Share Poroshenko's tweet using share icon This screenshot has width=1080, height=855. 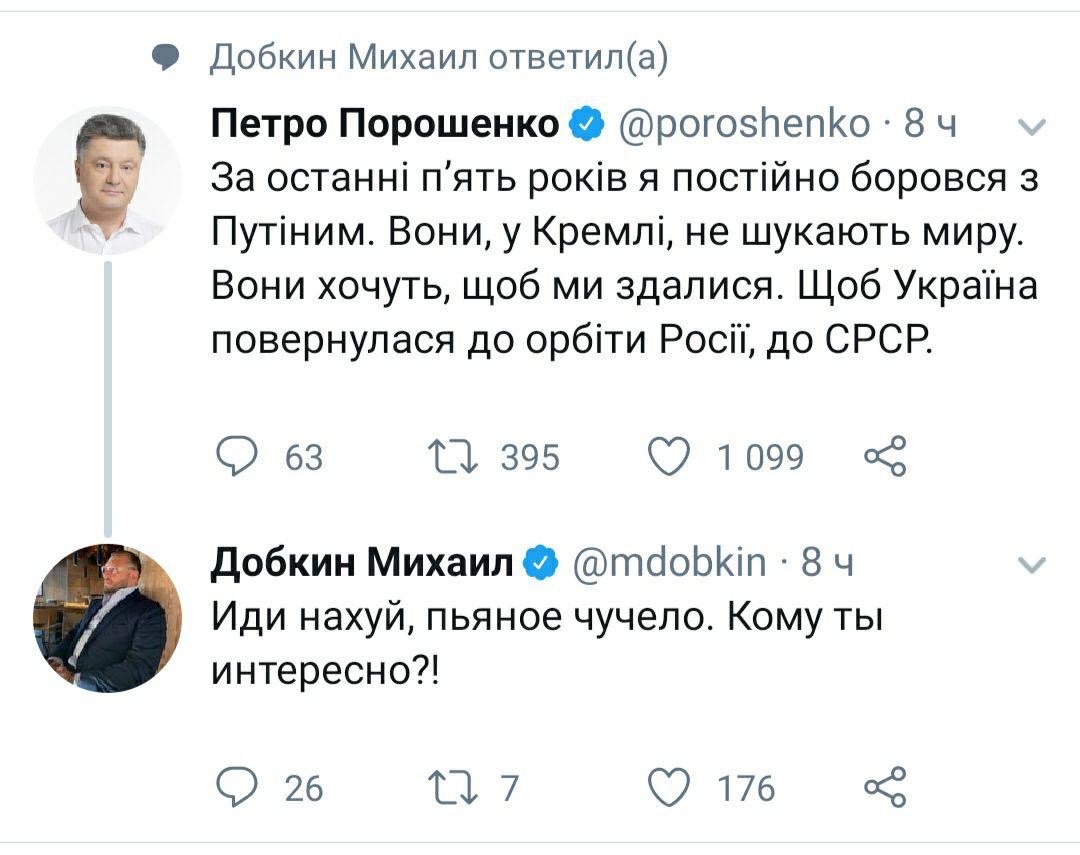pos(884,457)
